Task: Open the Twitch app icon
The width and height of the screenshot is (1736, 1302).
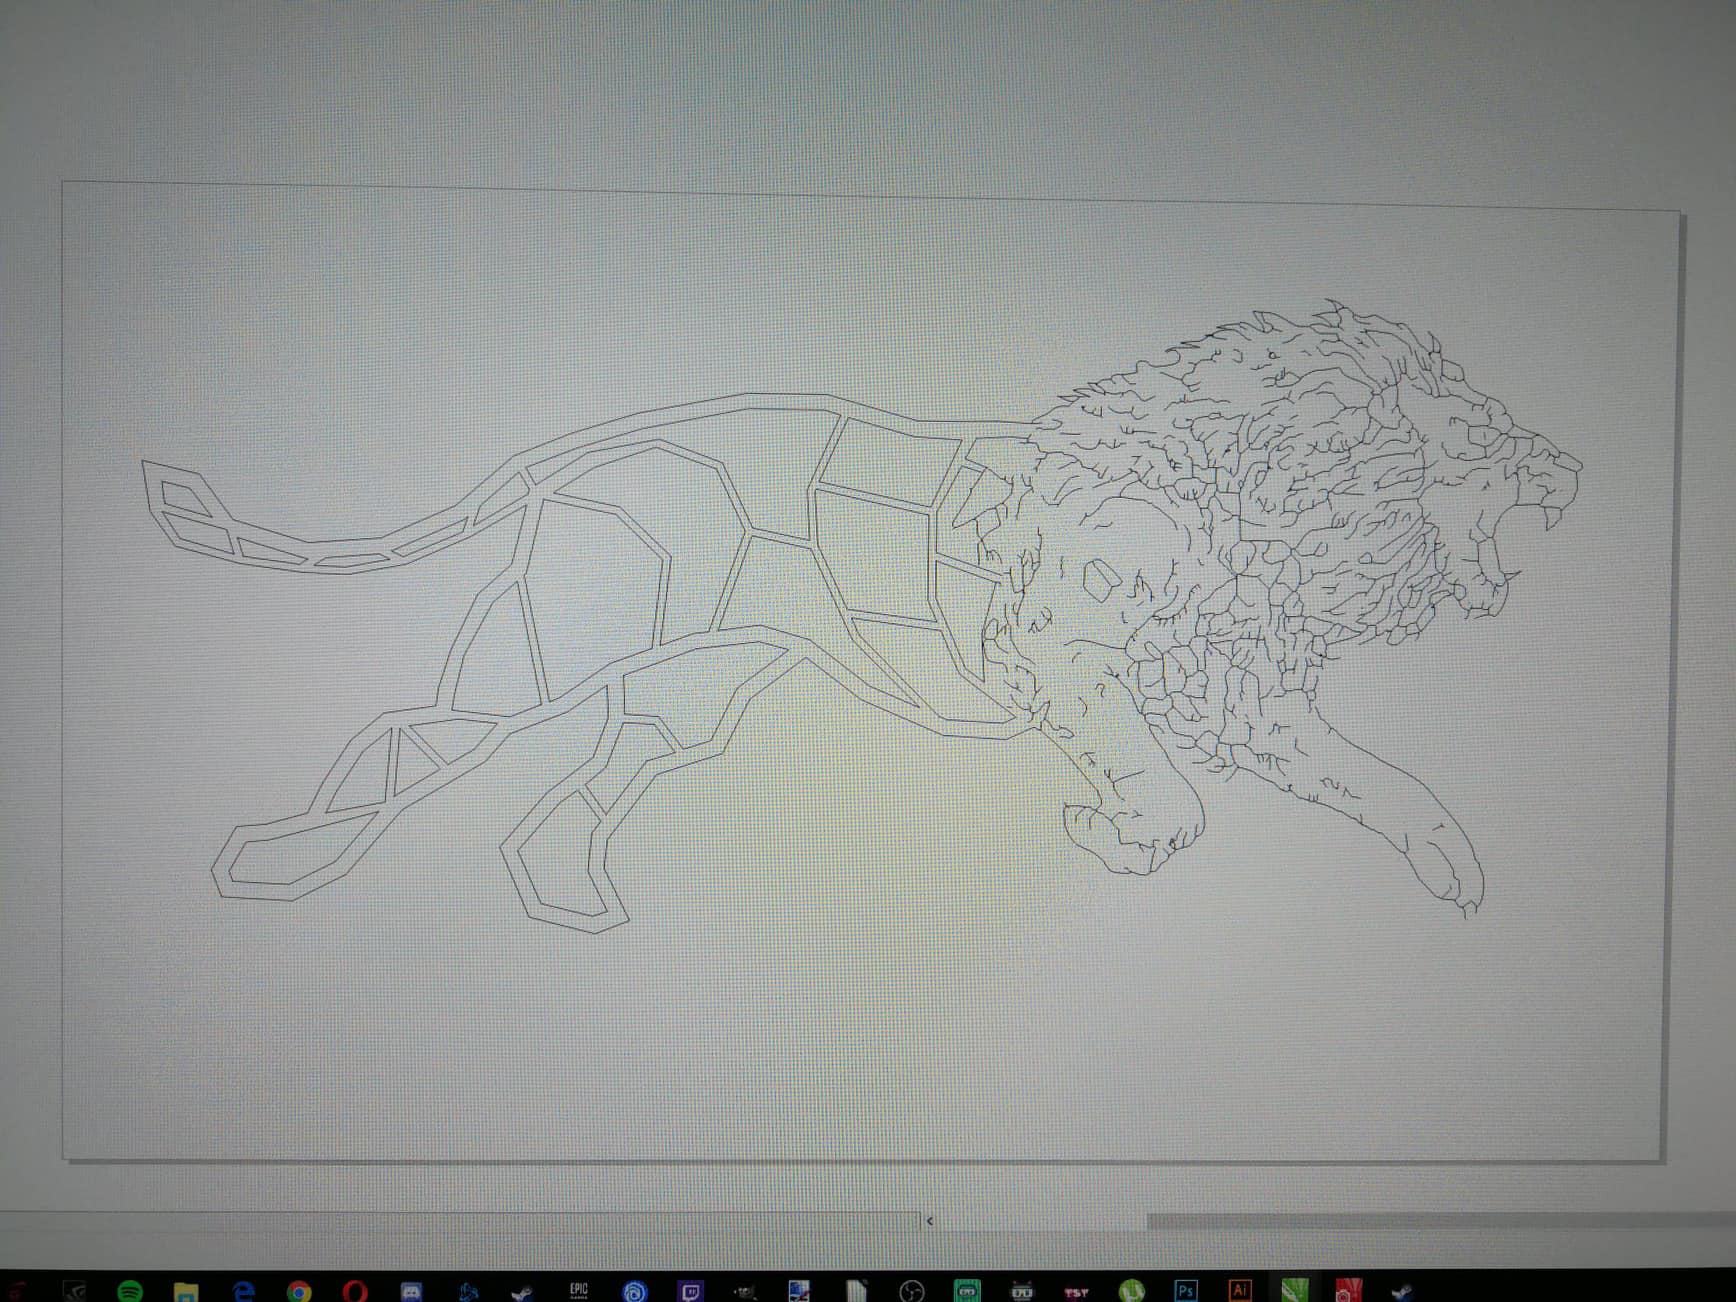Action: point(690,1291)
